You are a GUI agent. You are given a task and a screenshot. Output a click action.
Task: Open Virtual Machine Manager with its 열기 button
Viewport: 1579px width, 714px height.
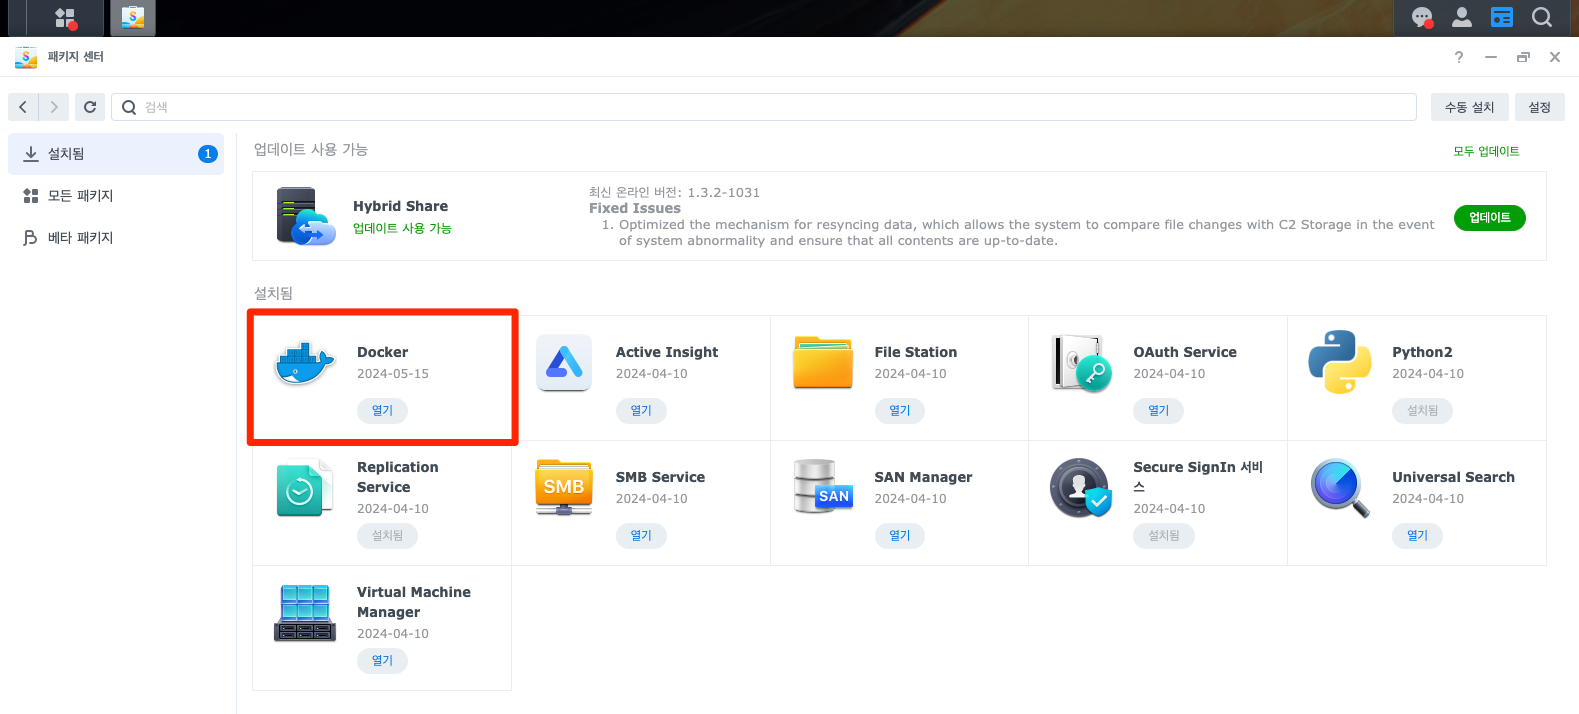(x=382, y=660)
